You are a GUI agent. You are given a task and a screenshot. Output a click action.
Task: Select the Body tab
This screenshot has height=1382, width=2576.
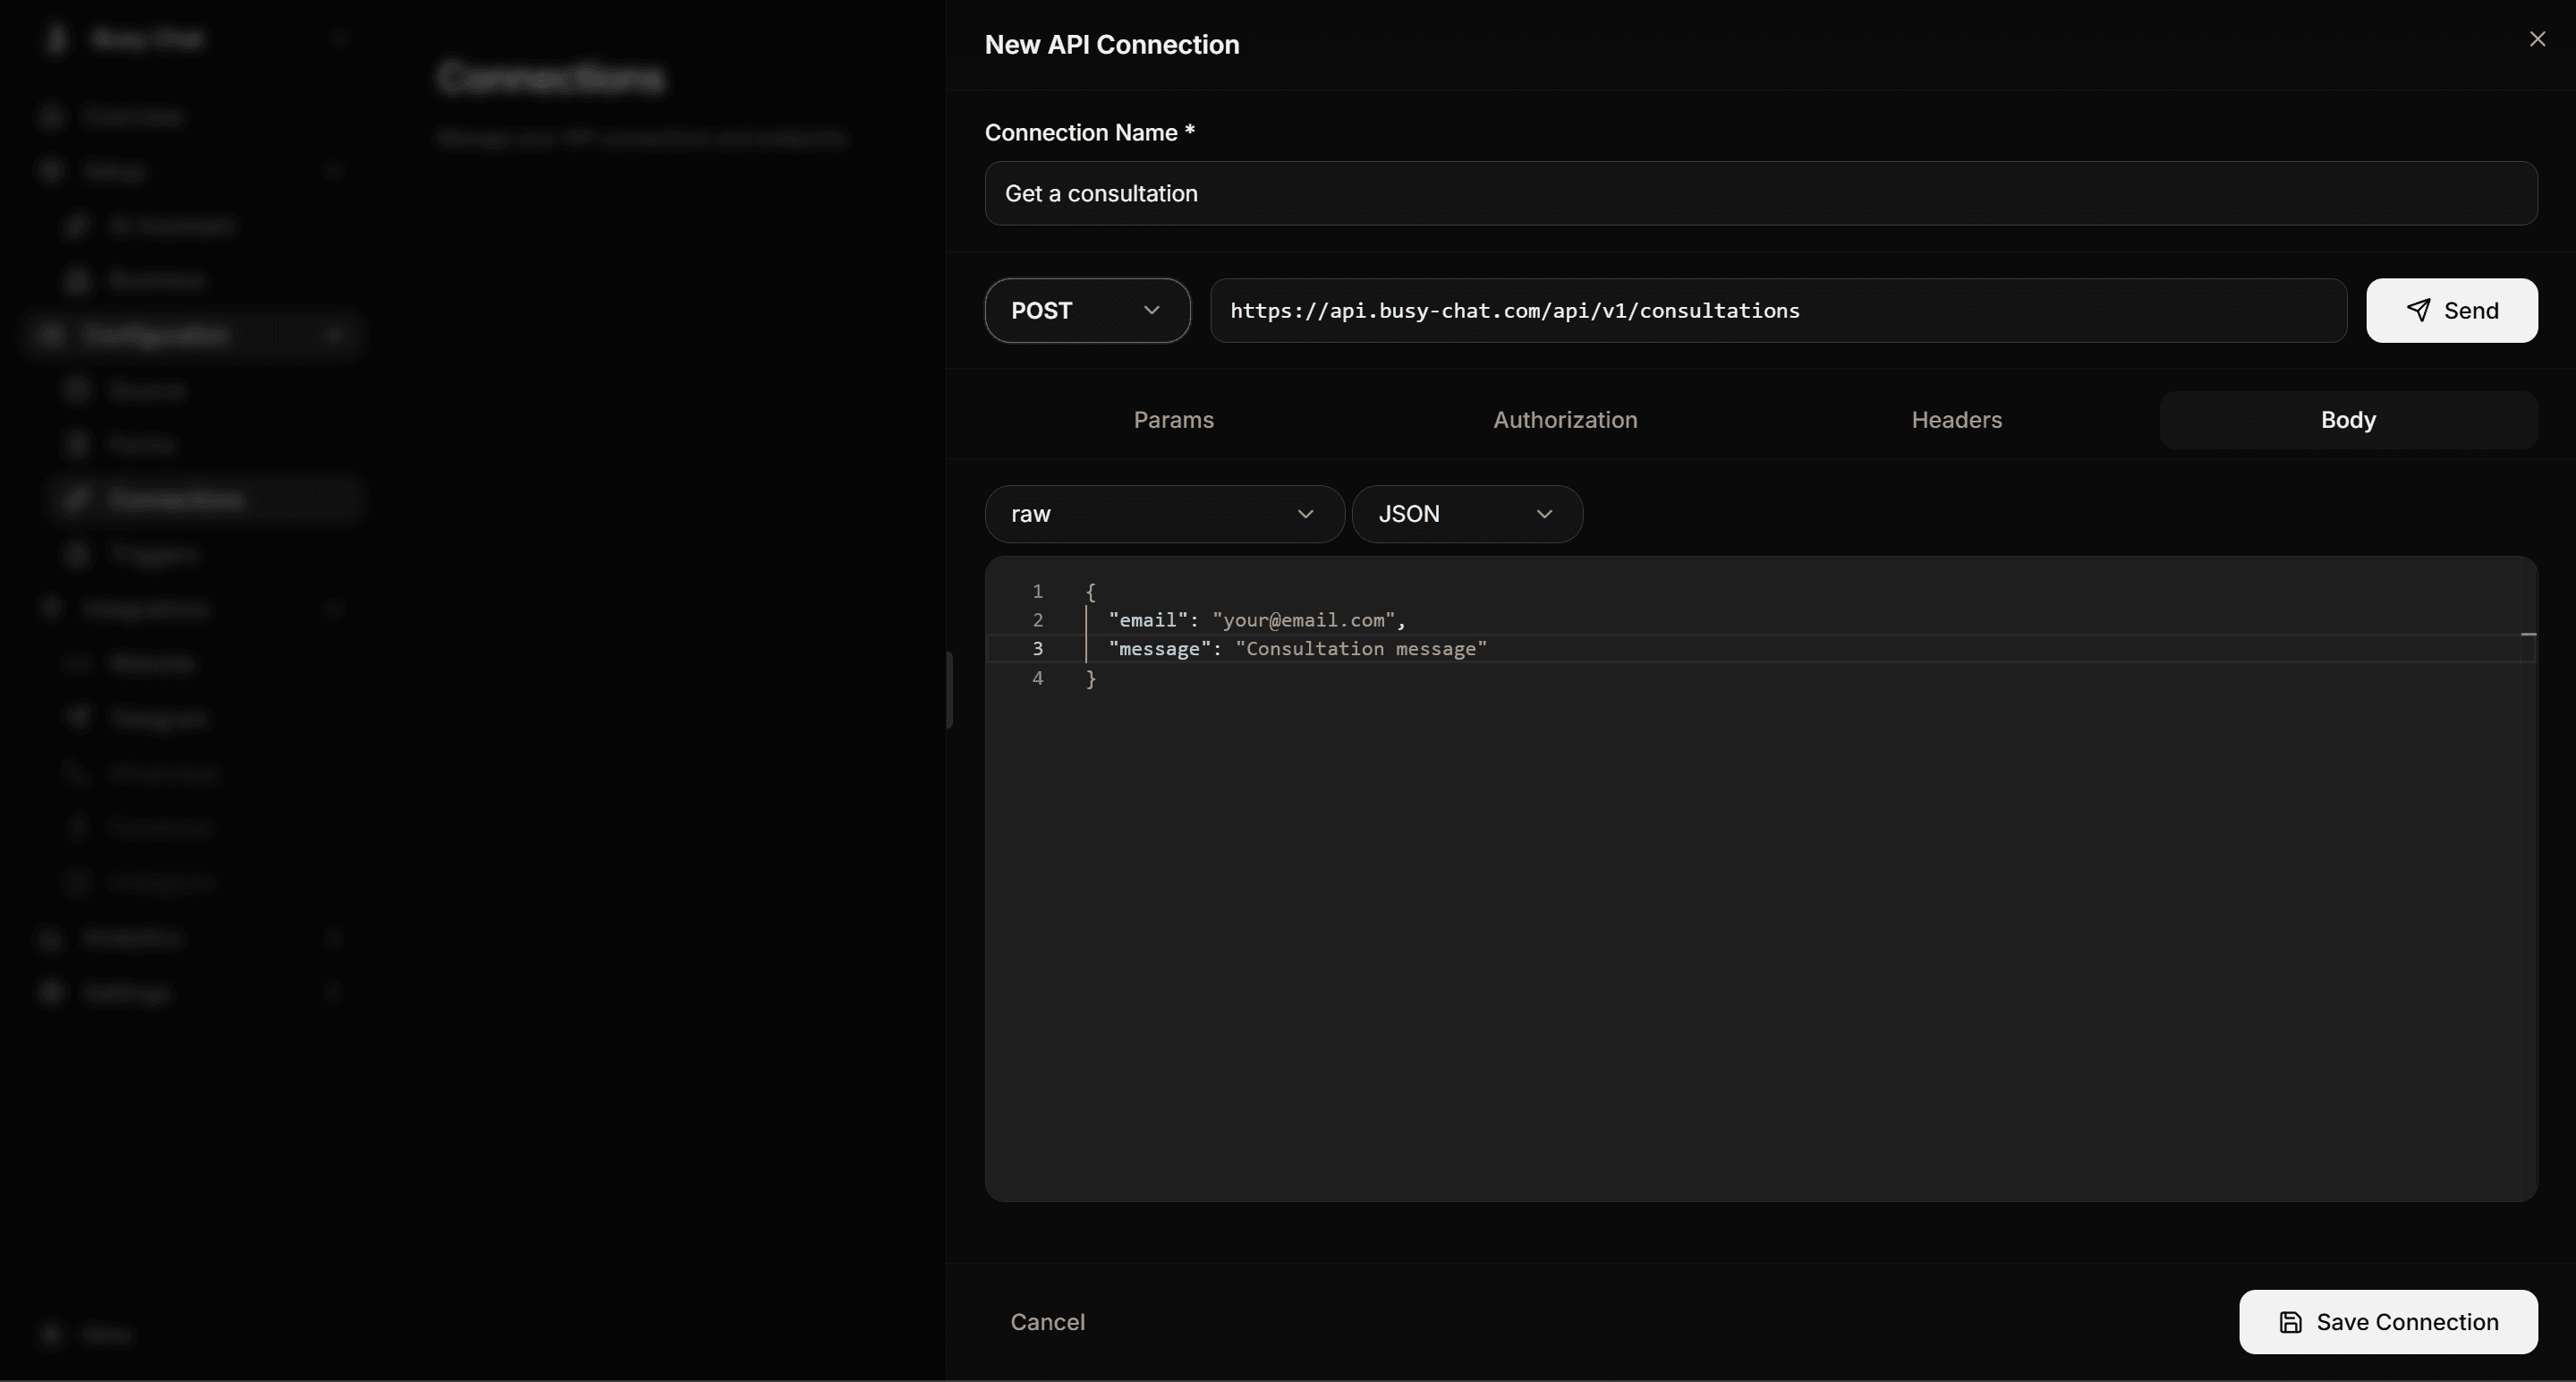(x=2348, y=420)
